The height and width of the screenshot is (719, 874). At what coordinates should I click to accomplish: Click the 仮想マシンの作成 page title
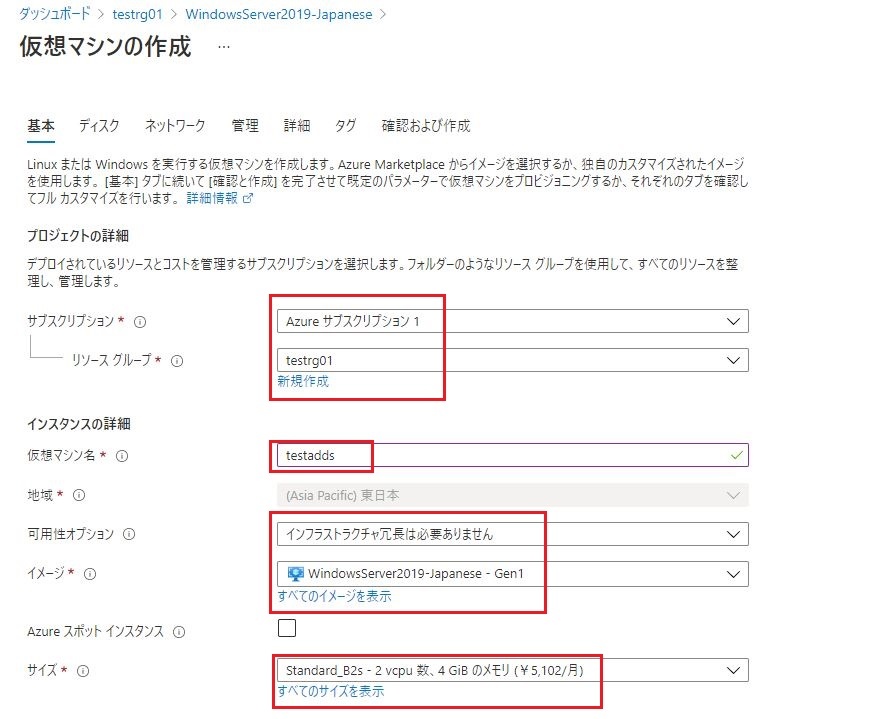(105, 46)
